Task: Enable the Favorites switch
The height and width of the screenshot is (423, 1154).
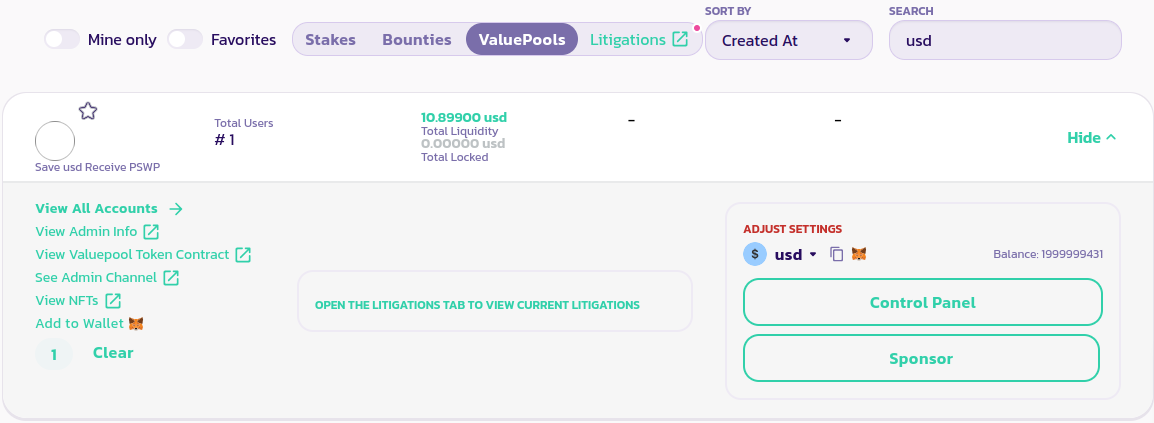Action: (x=185, y=40)
